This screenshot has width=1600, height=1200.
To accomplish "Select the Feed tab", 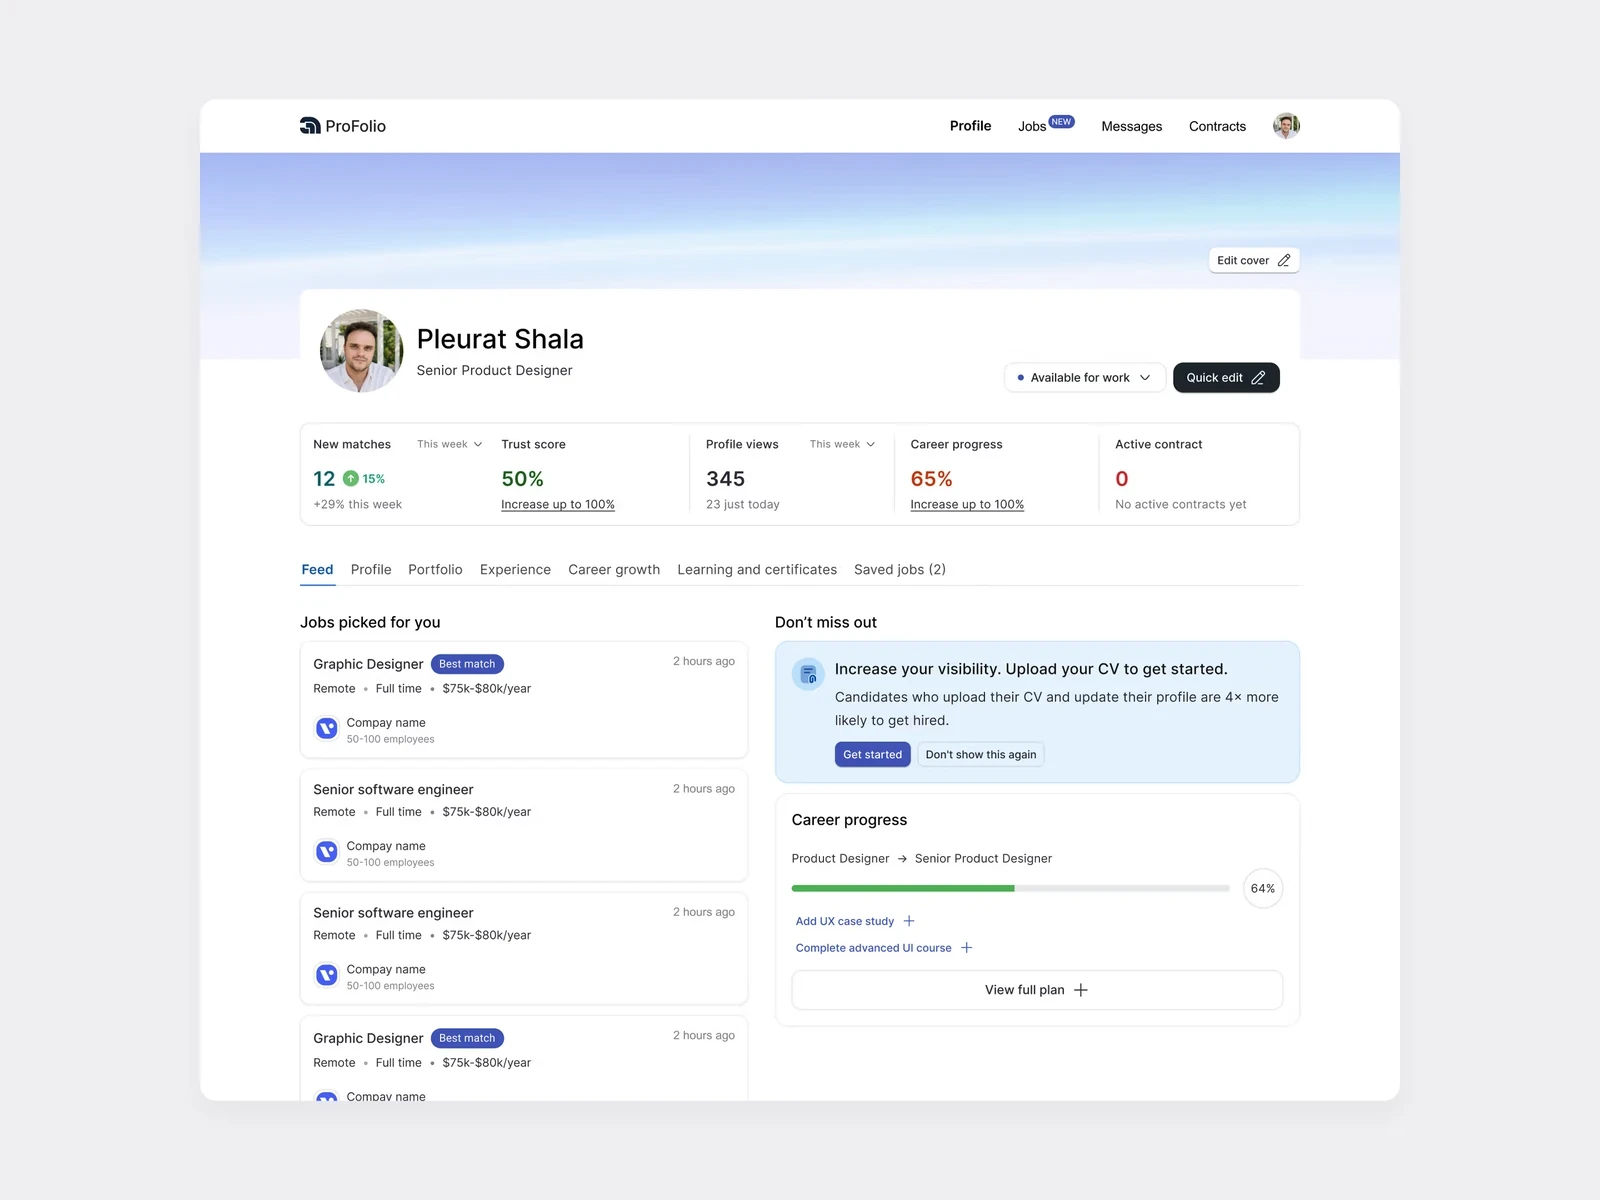I will 317,570.
